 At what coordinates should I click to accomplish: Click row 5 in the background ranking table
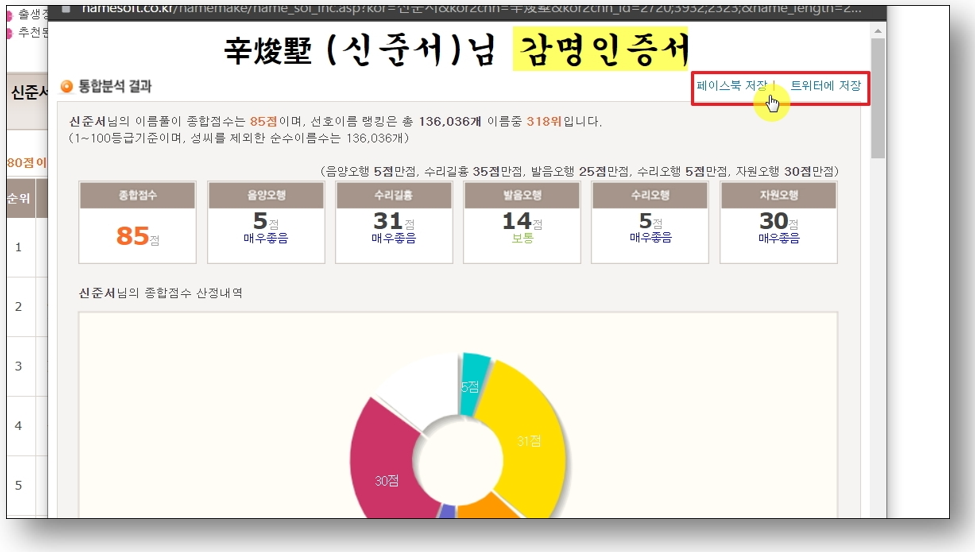27,485
